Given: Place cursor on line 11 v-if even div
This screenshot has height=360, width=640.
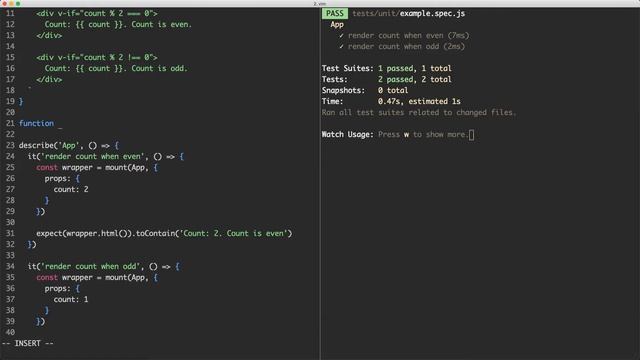Looking at the screenshot, I should [97, 13].
